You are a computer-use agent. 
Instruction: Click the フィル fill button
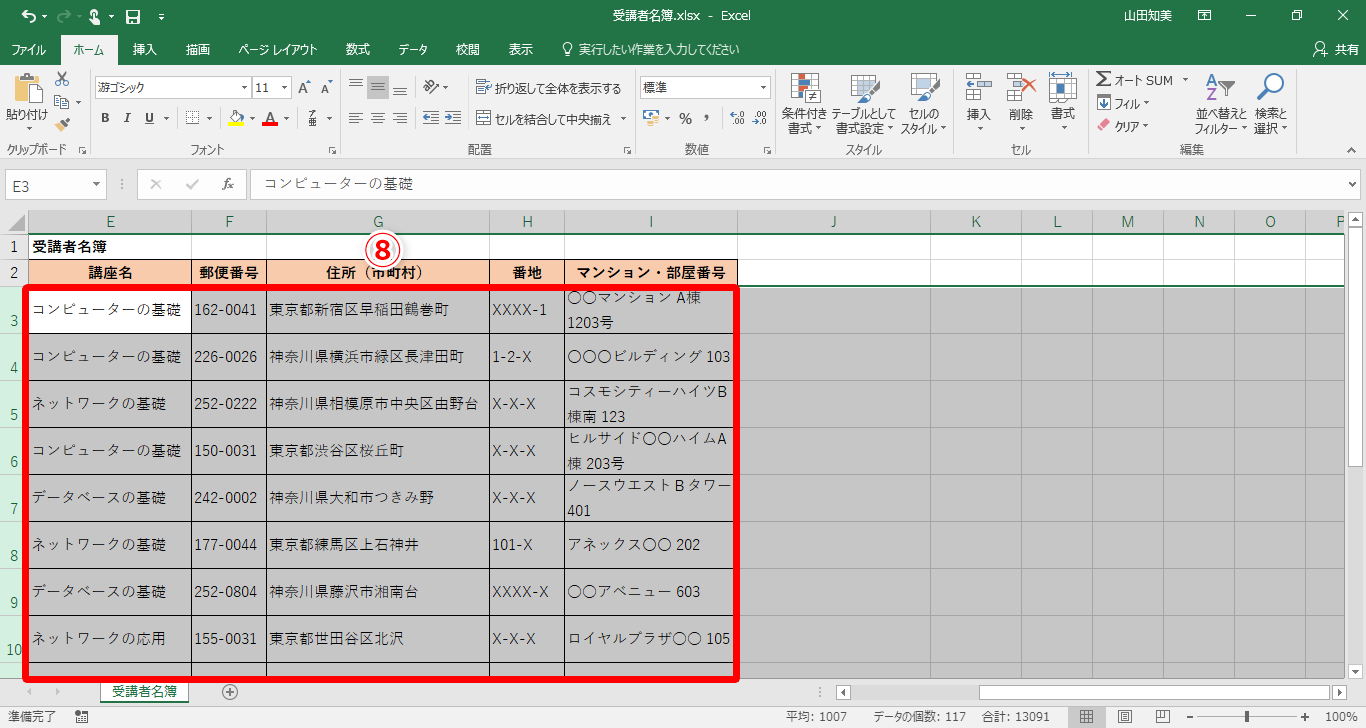[x=1123, y=103]
